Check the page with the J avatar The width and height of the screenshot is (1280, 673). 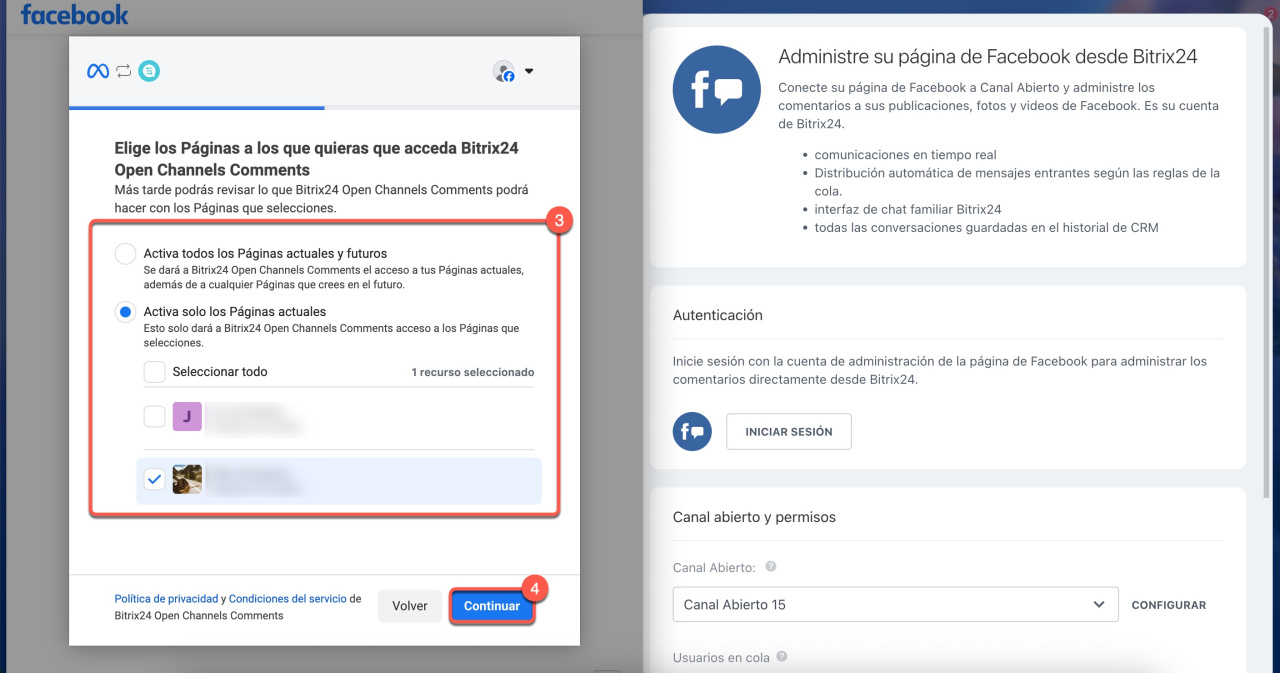click(x=154, y=416)
